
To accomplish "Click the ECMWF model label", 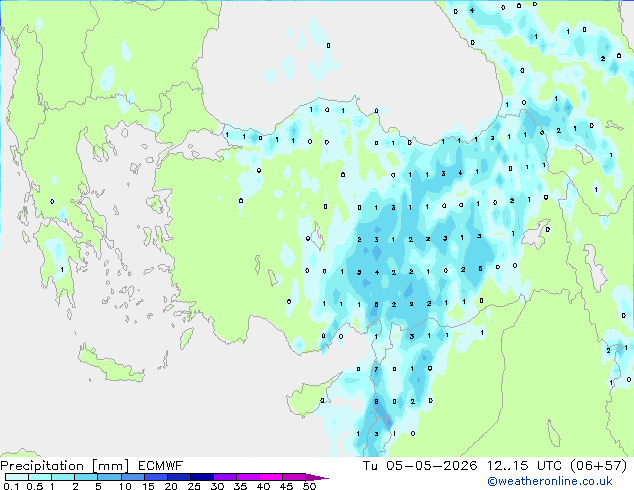I will point(161,466).
